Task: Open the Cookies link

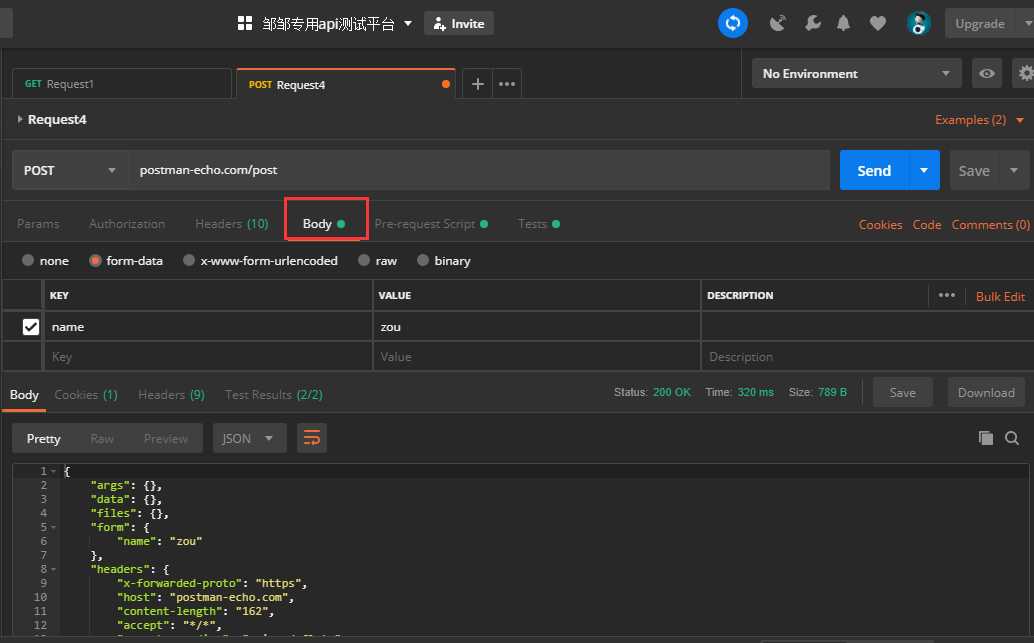Action: click(x=880, y=224)
